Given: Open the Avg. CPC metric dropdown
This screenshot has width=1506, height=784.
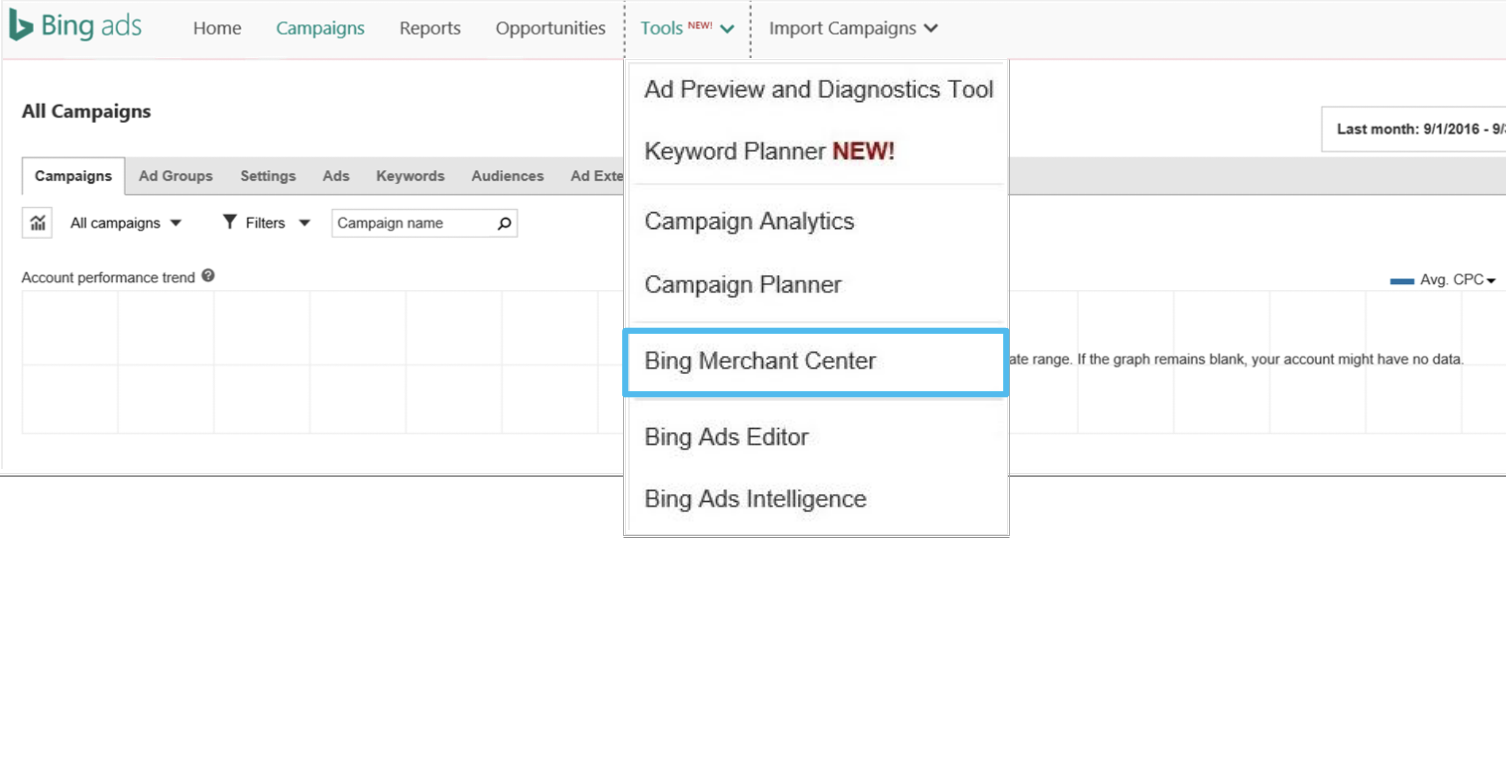Looking at the screenshot, I should coord(1456,280).
